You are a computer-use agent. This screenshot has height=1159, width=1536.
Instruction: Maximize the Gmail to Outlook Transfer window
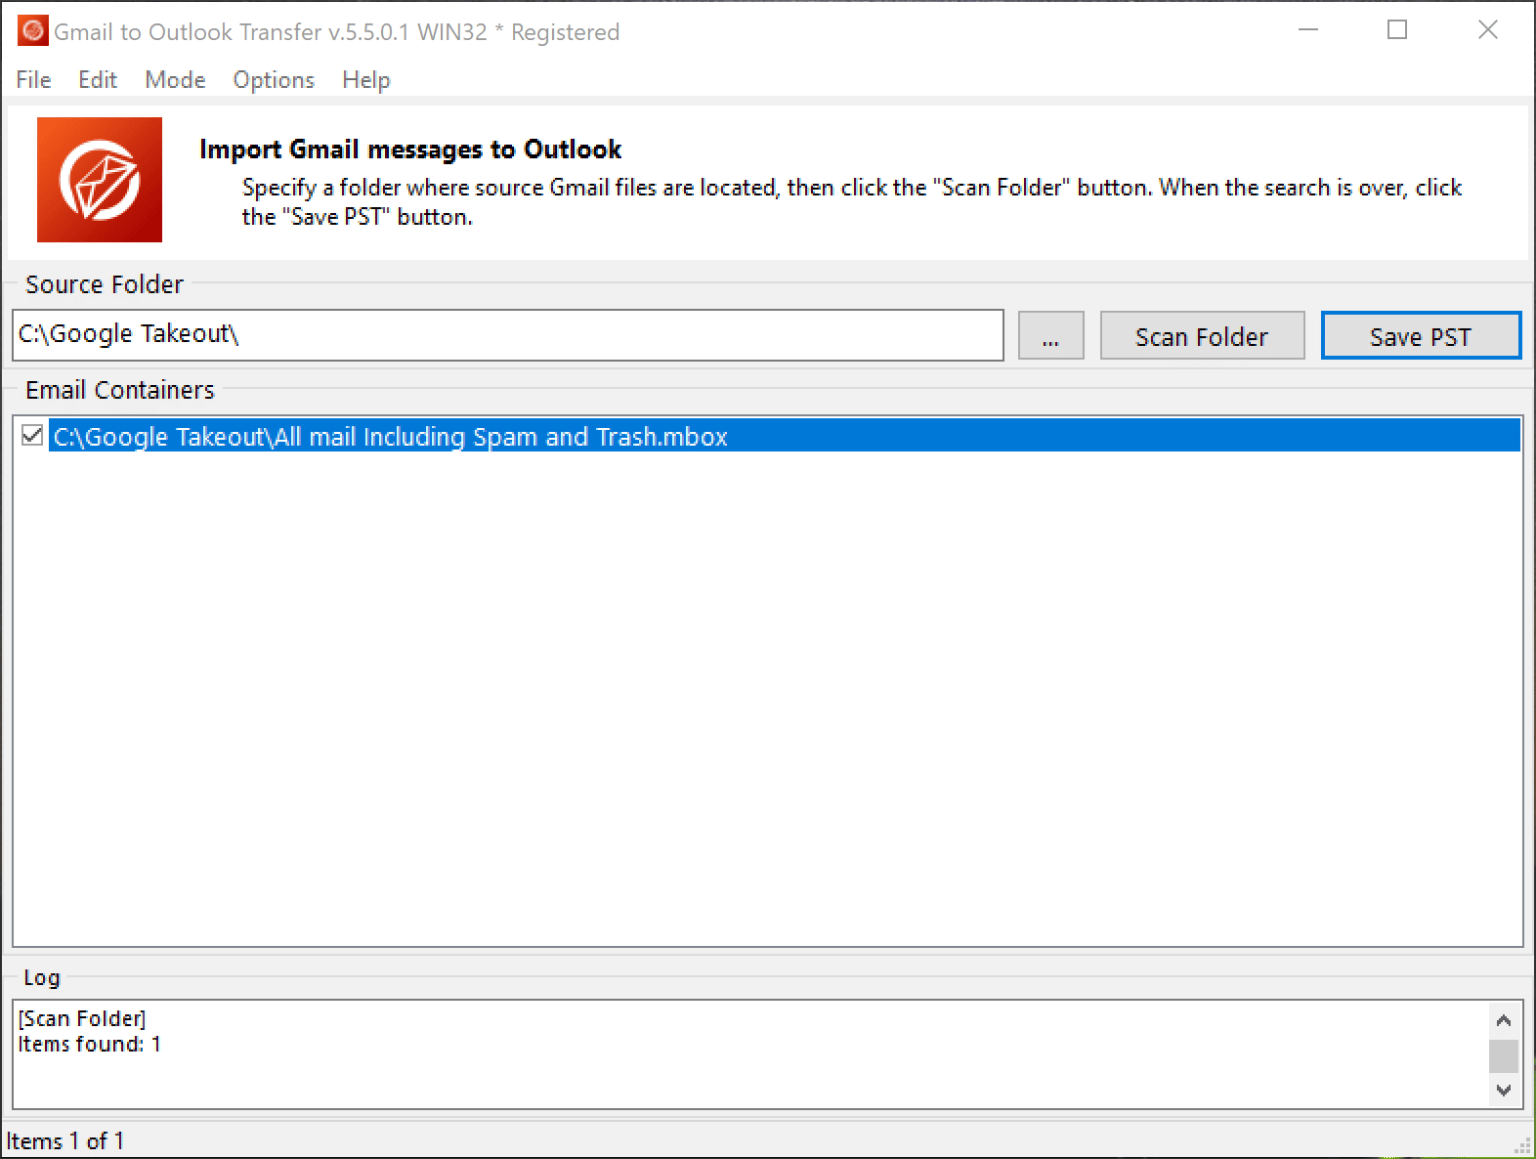[1397, 30]
